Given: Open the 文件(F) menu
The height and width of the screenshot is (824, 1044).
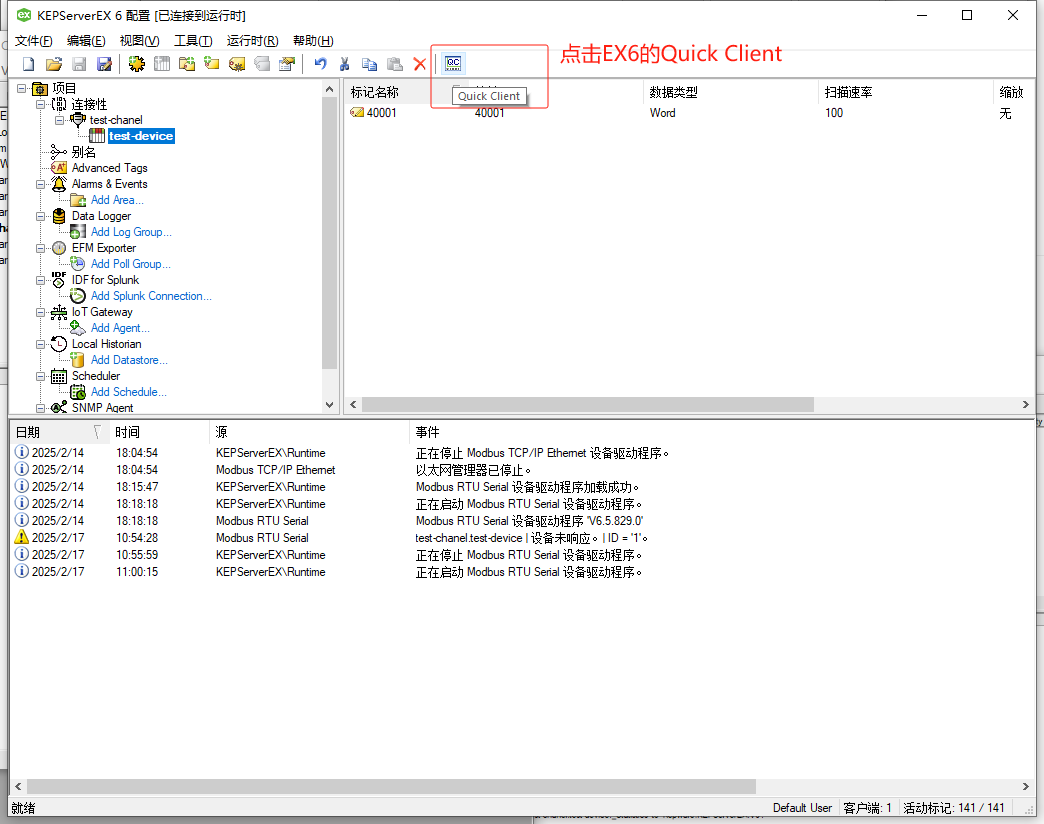Looking at the screenshot, I should 34,41.
